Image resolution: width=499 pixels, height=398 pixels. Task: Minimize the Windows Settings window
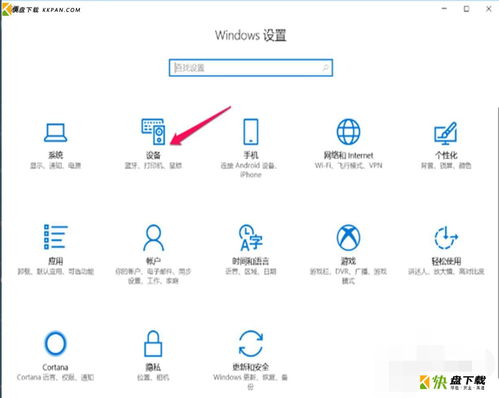tap(444, 9)
